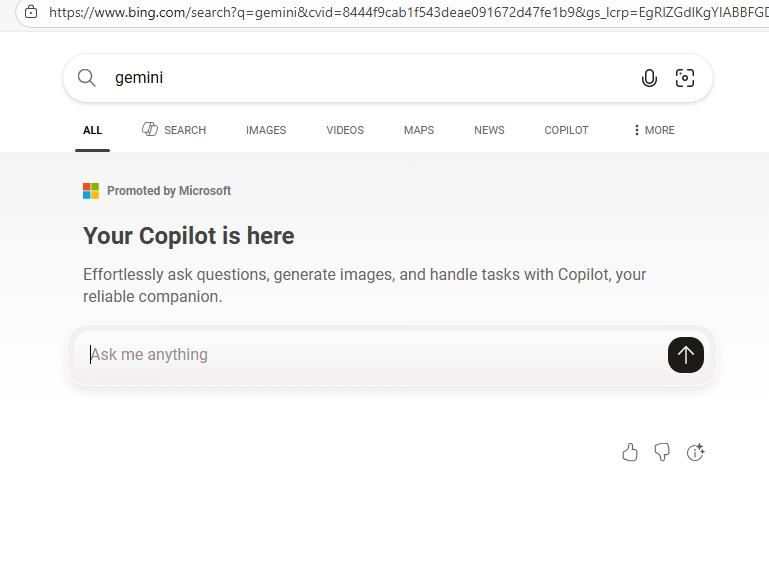Open the Videos tab
This screenshot has width=769, height=580.
[345, 130]
